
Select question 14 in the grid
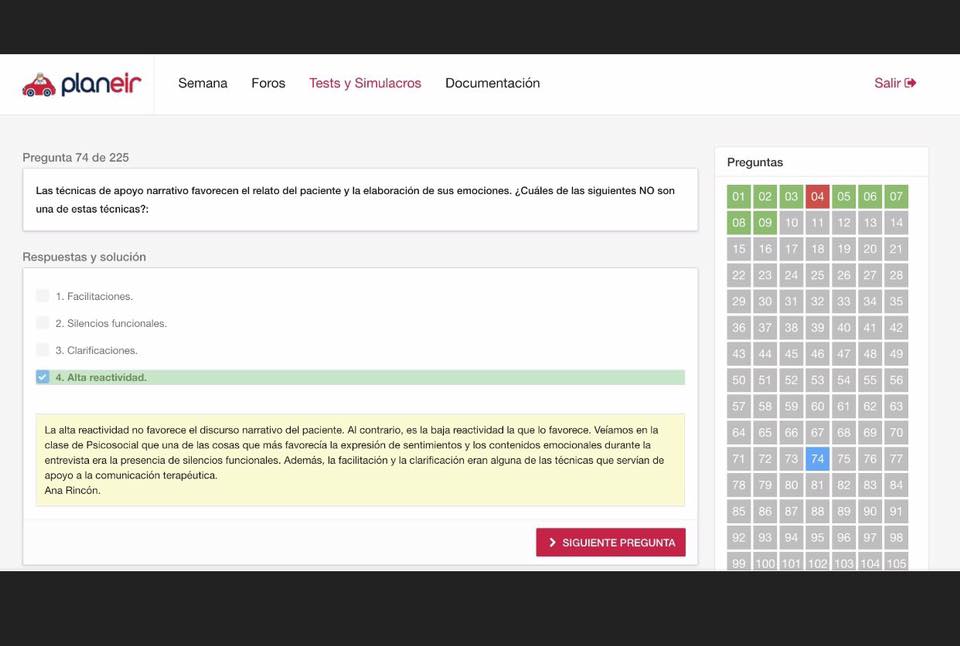pos(896,223)
